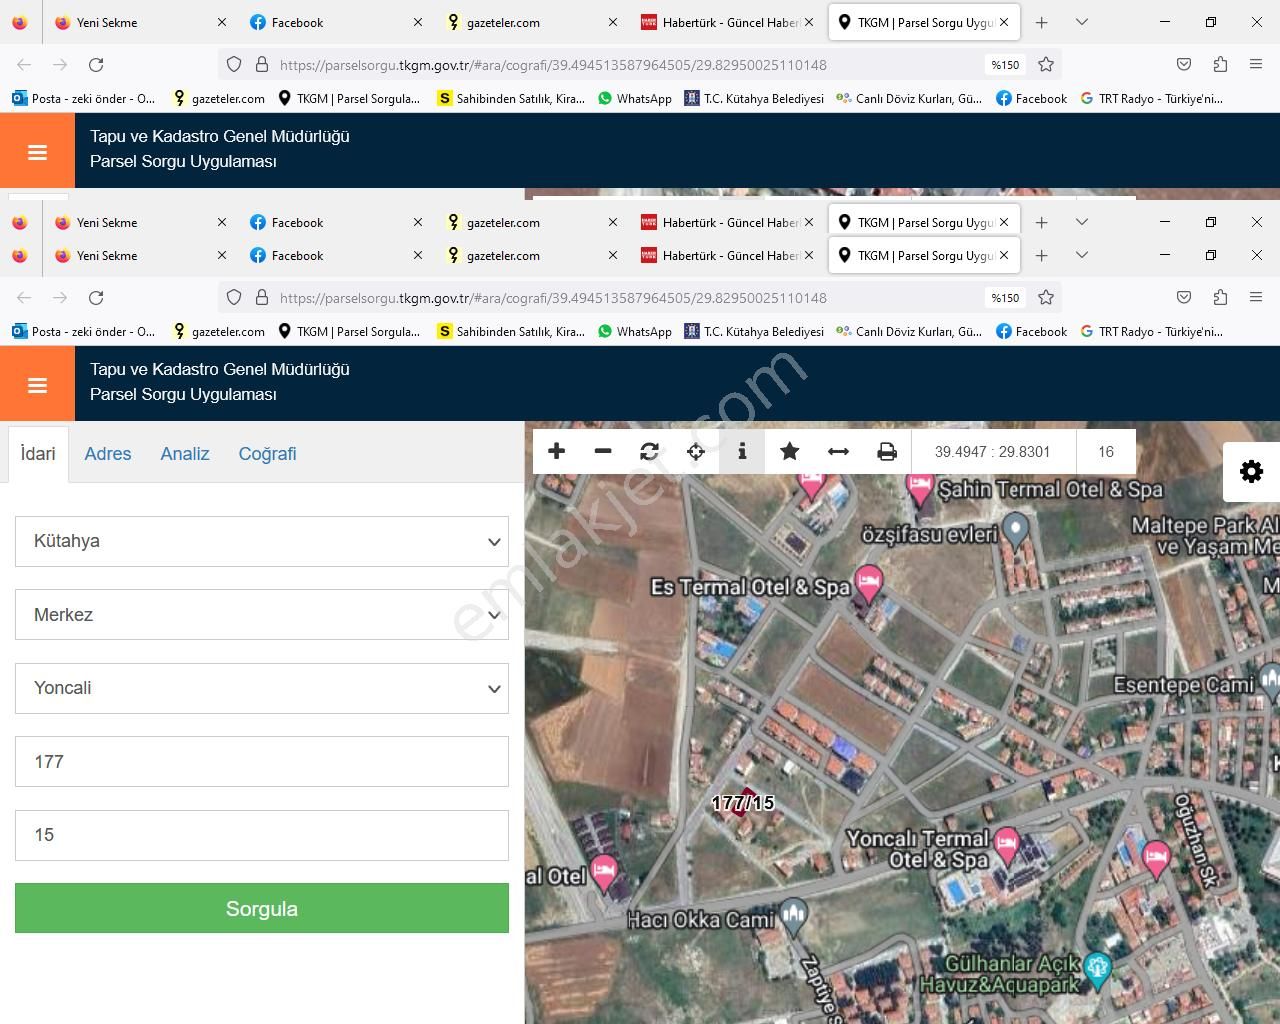Click reload button in the lower navigation bar

(x=96, y=297)
